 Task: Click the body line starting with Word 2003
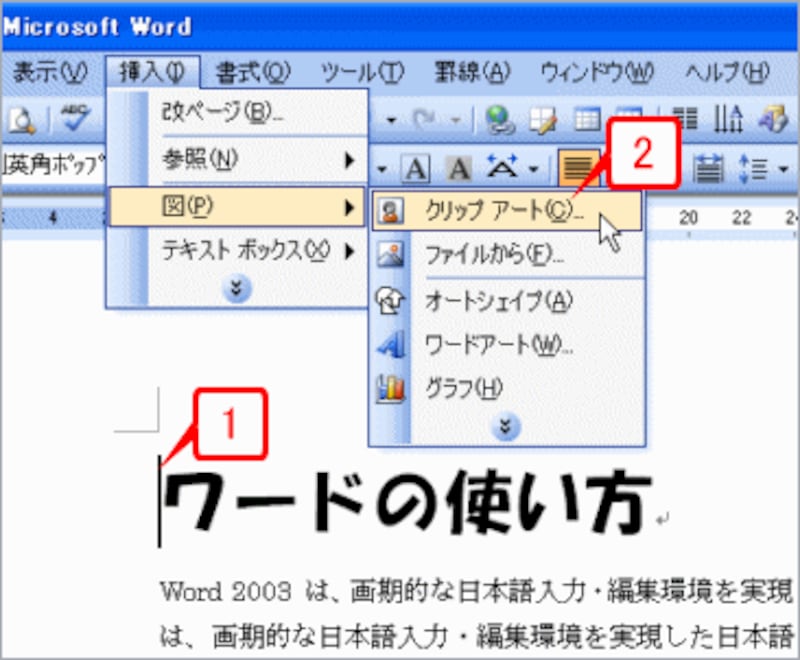point(477,593)
